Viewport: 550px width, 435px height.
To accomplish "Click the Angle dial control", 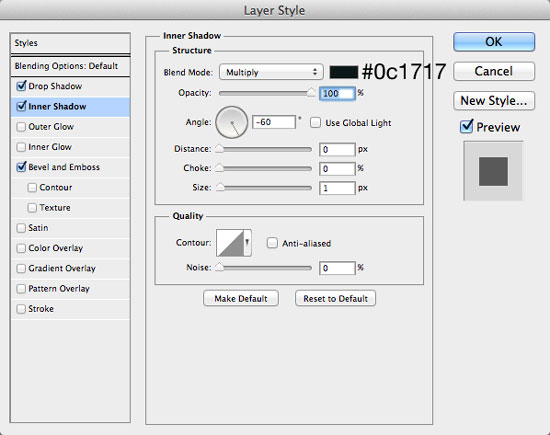I will click(232, 122).
